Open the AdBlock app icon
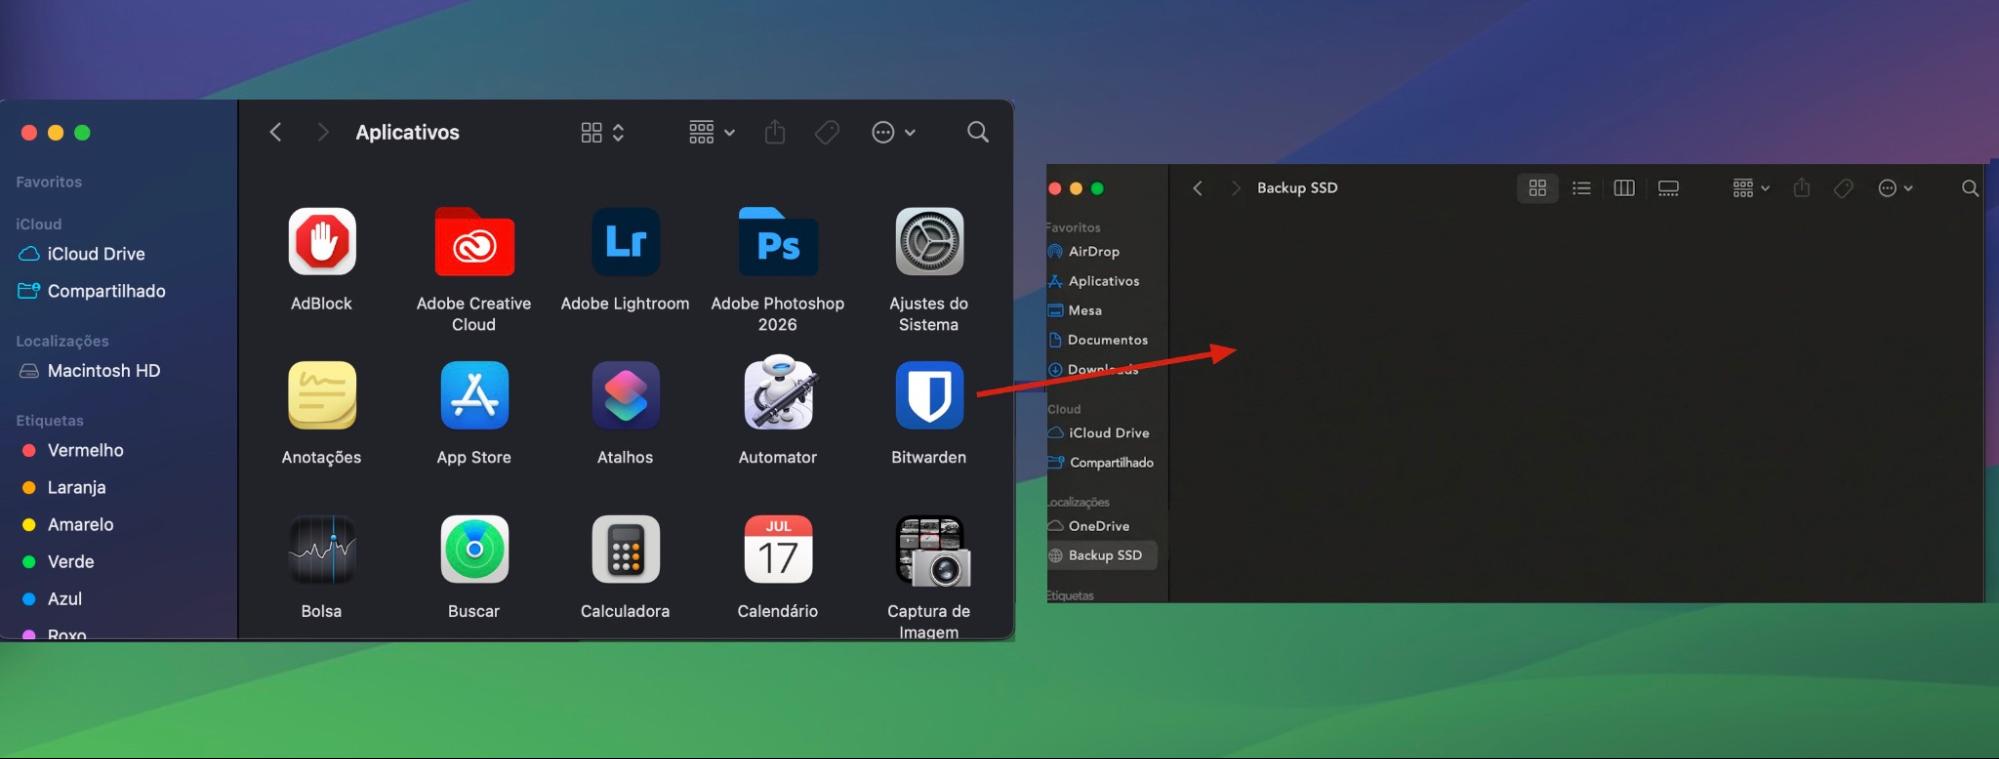Viewport: 1999px width, 759px height. coord(321,241)
